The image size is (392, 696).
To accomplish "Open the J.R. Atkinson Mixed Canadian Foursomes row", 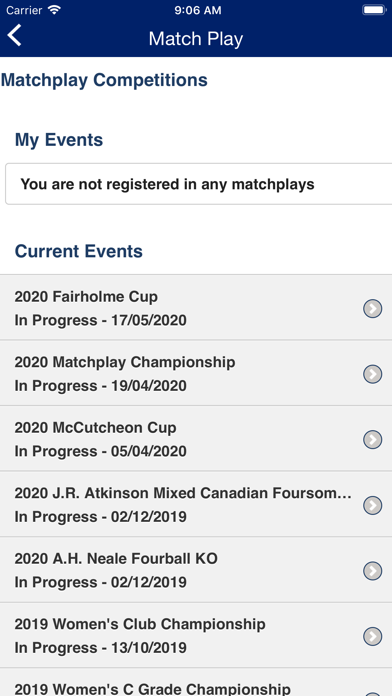I will tap(196, 504).
